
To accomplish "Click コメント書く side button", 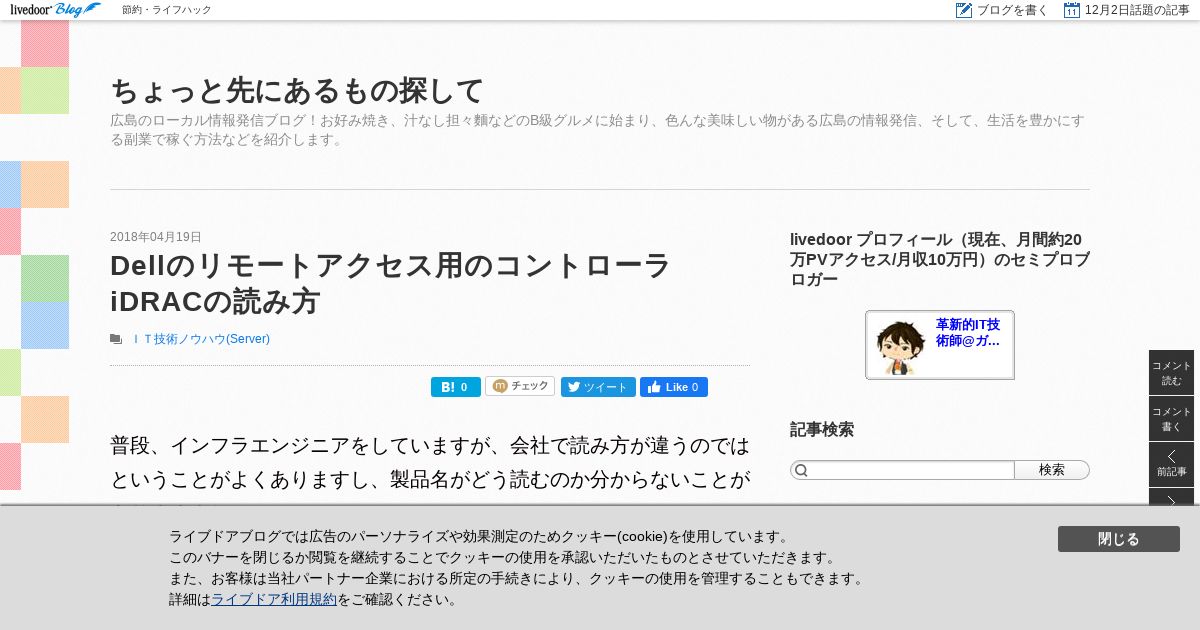I will coord(1171,419).
